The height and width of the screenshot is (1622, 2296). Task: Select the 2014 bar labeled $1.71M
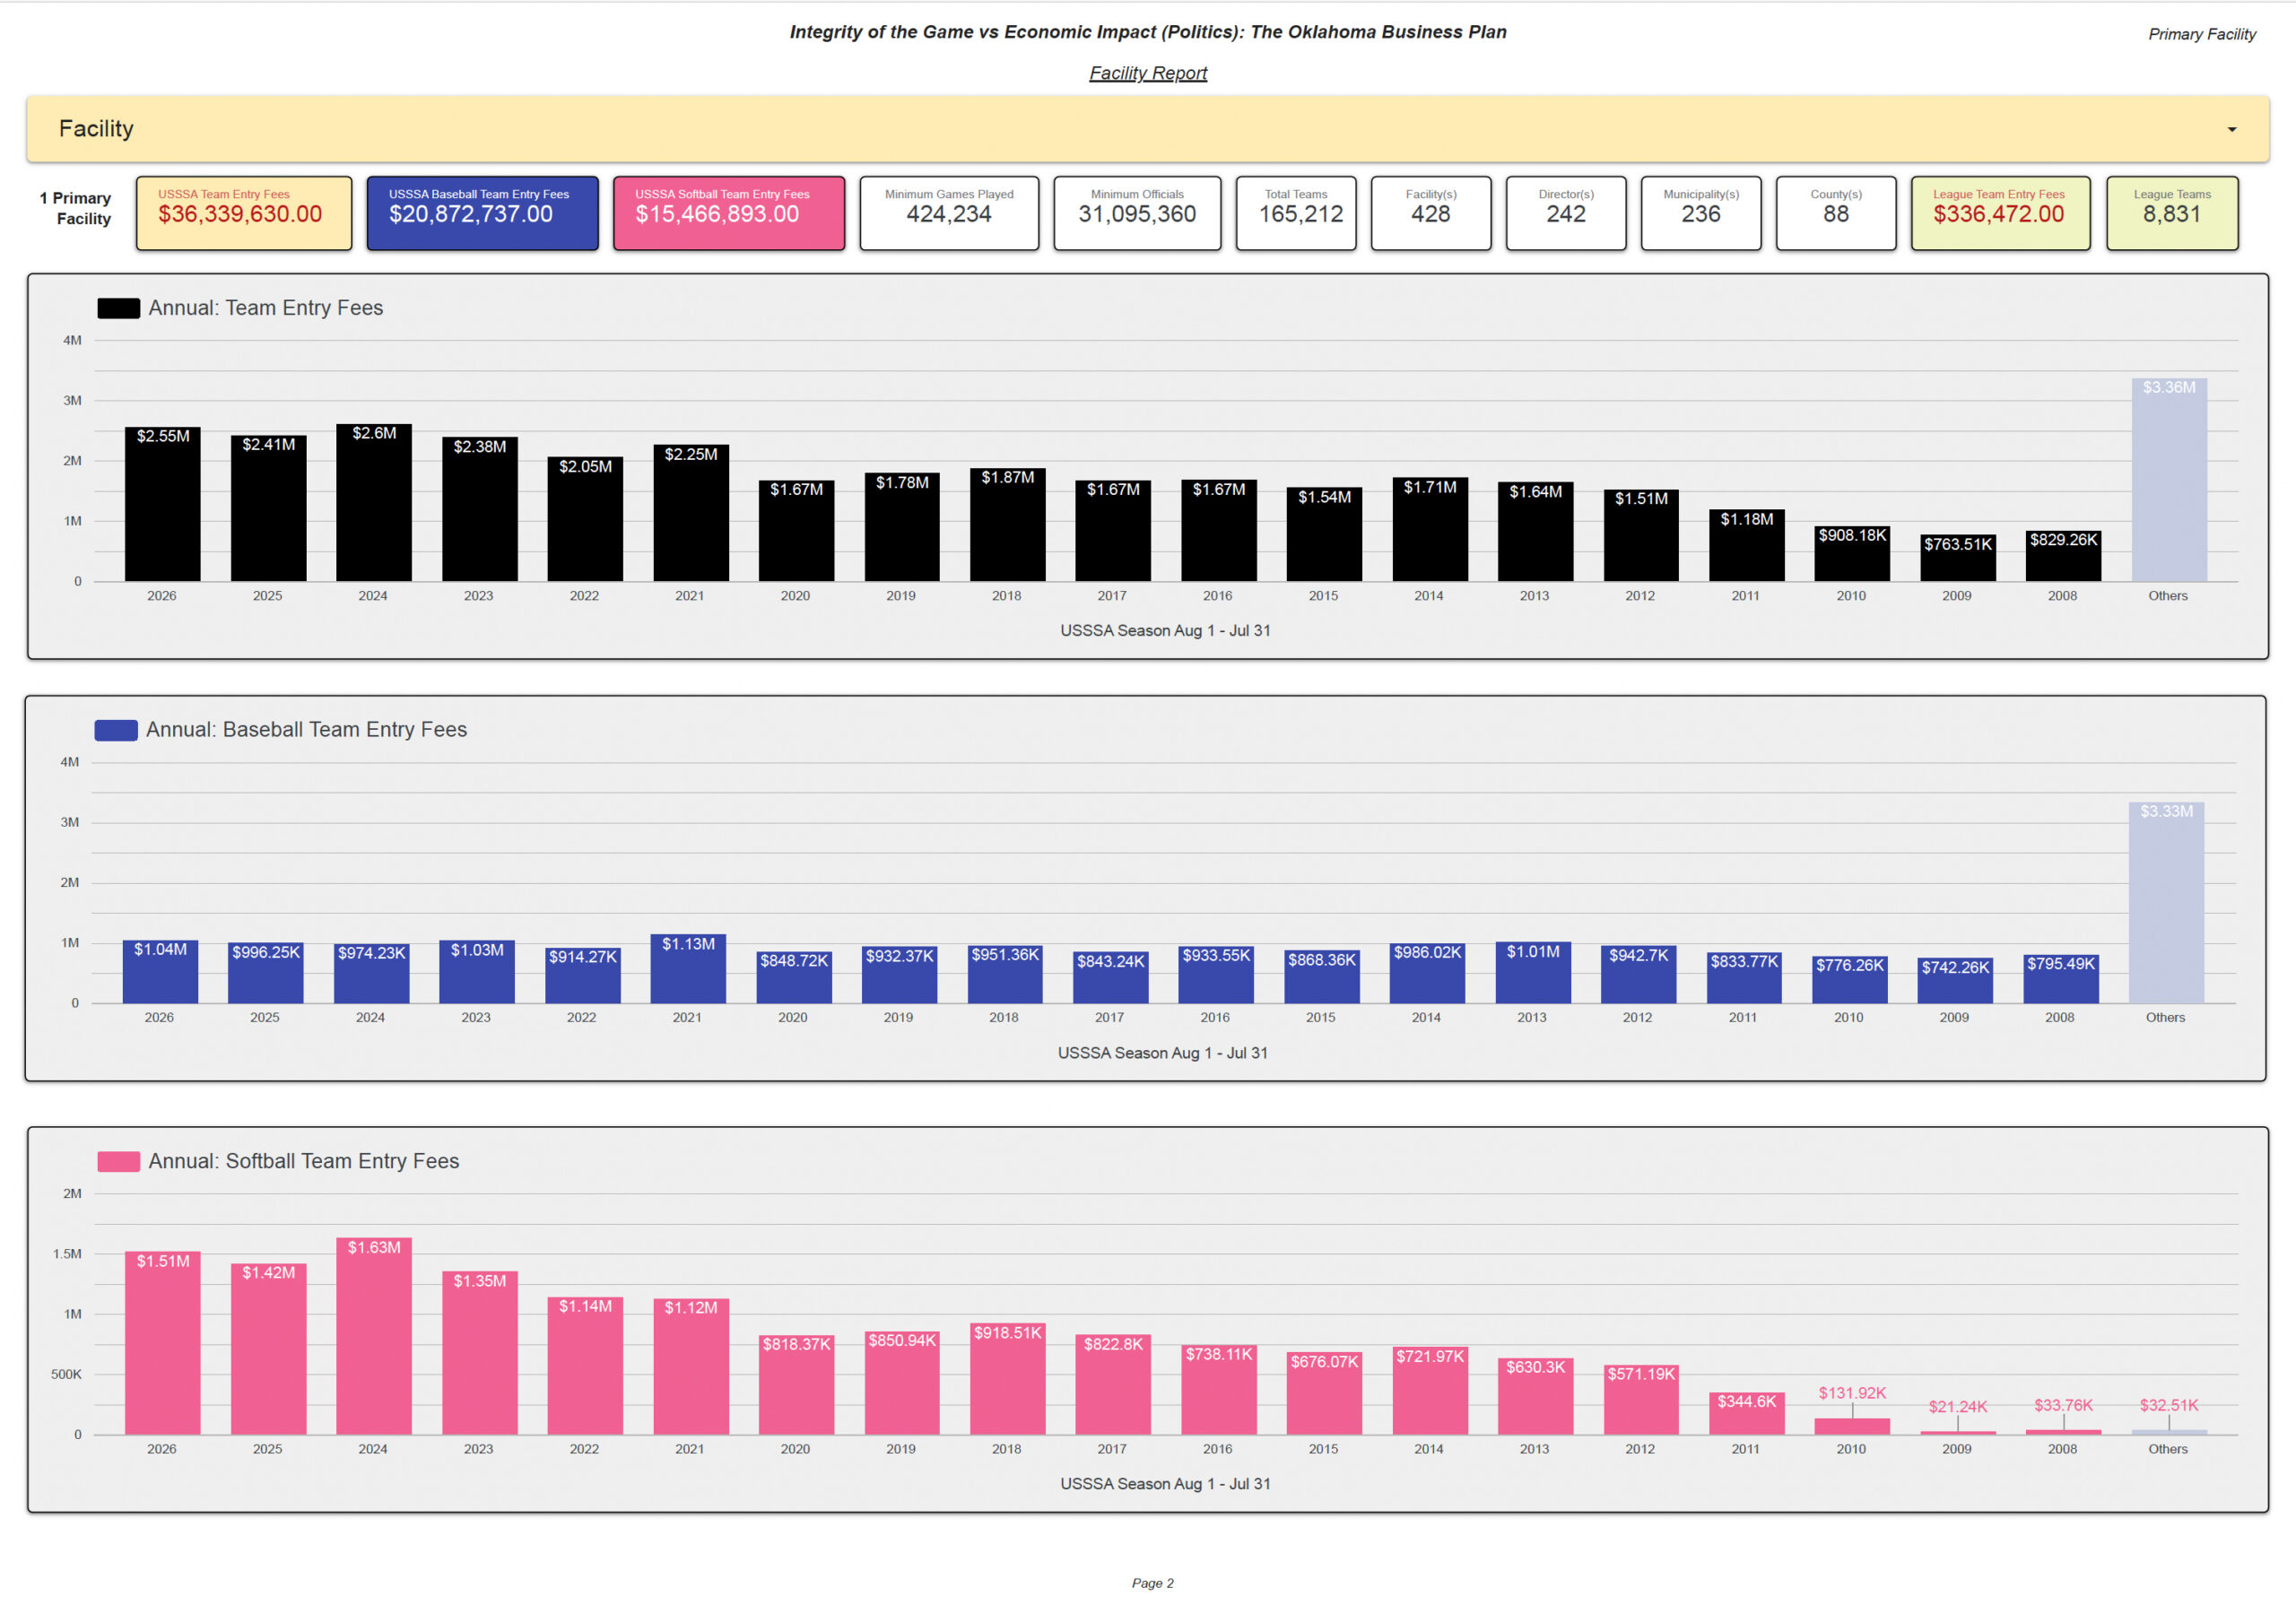click(x=1430, y=529)
